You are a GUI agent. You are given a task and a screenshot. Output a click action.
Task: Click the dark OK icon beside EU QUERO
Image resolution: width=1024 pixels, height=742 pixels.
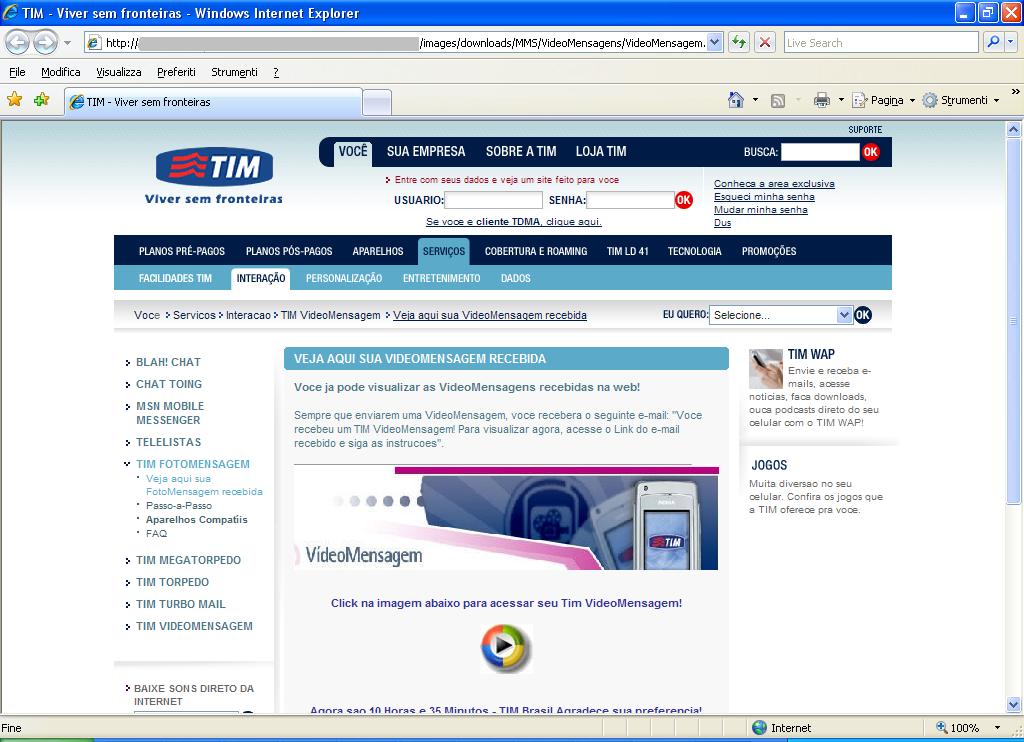863,315
